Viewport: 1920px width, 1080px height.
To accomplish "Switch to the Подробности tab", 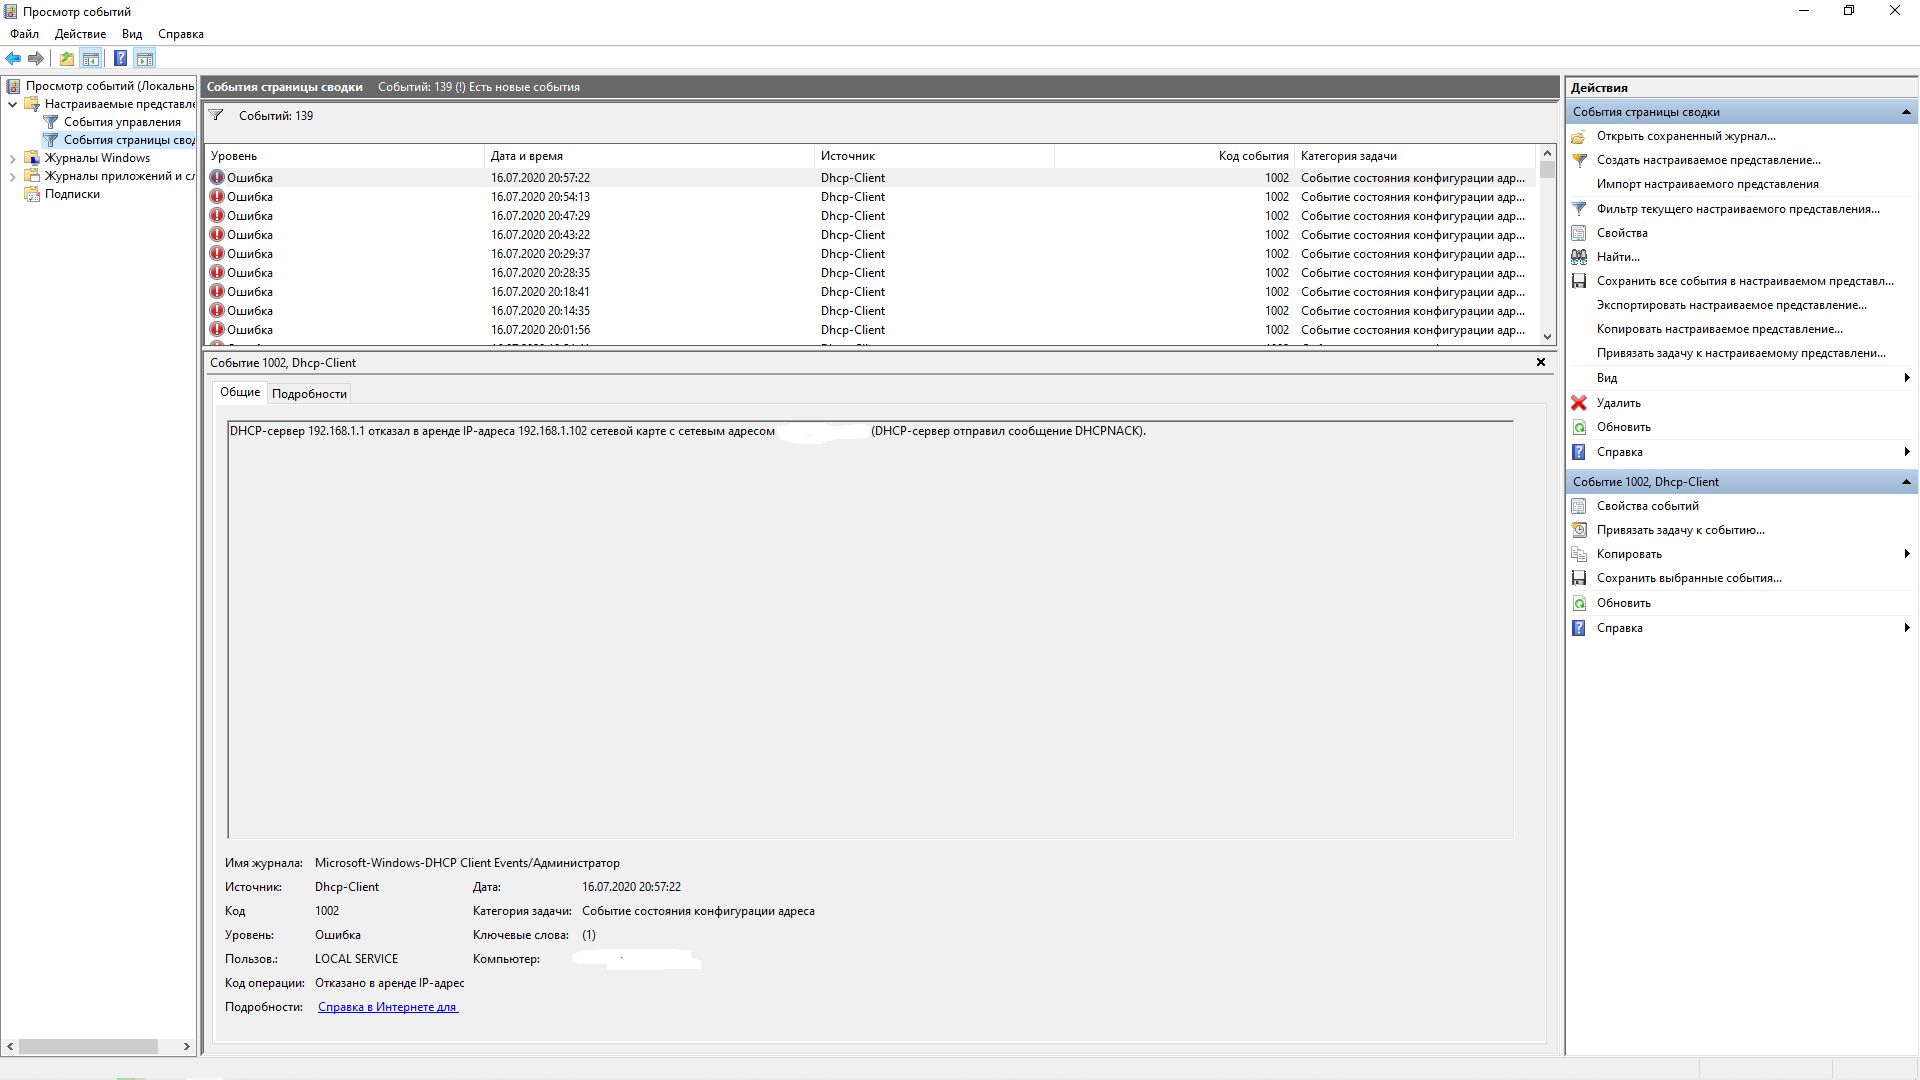I will [x=309, y=394].
